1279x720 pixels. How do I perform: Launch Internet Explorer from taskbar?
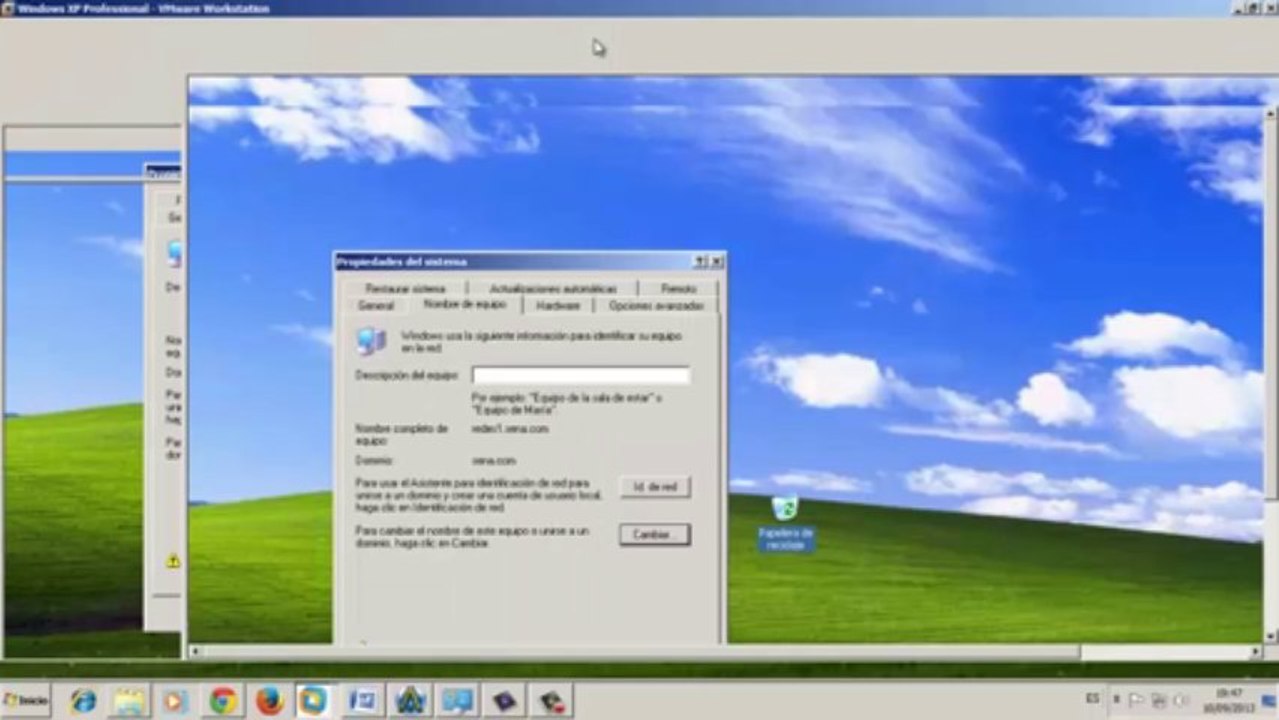(x=84, y=701)
